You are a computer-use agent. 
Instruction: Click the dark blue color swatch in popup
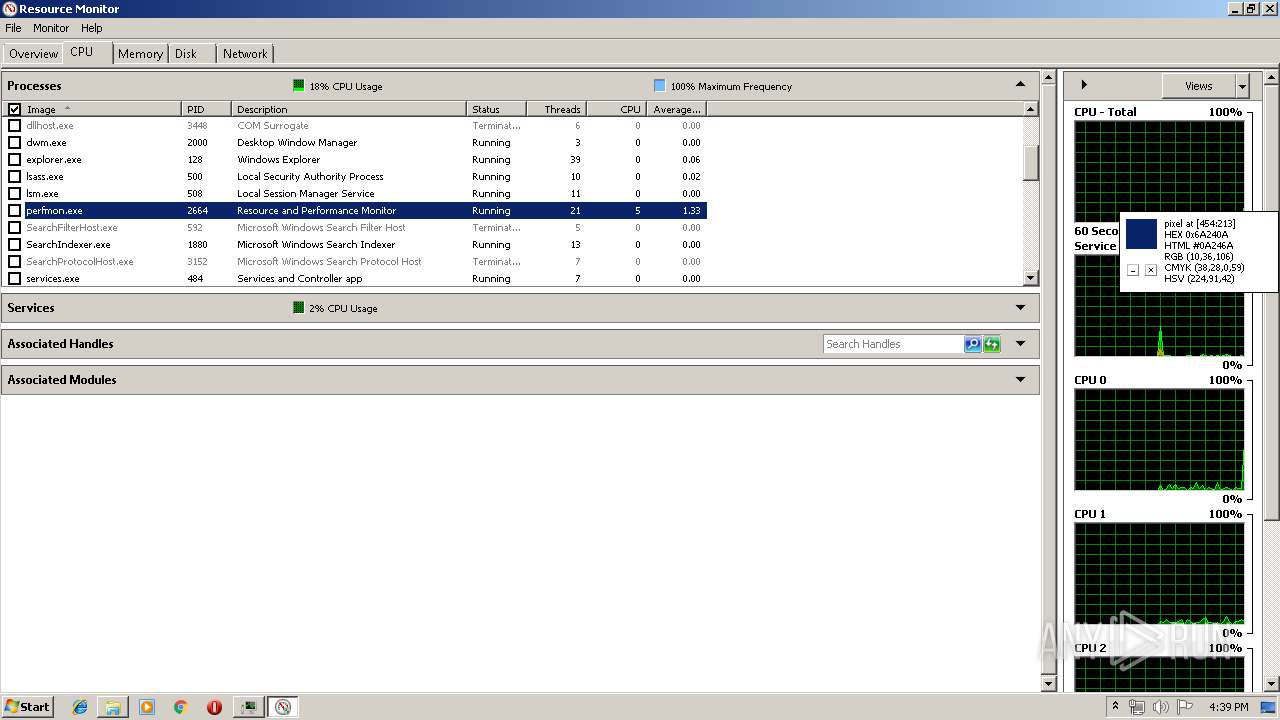coord(1141,234)
